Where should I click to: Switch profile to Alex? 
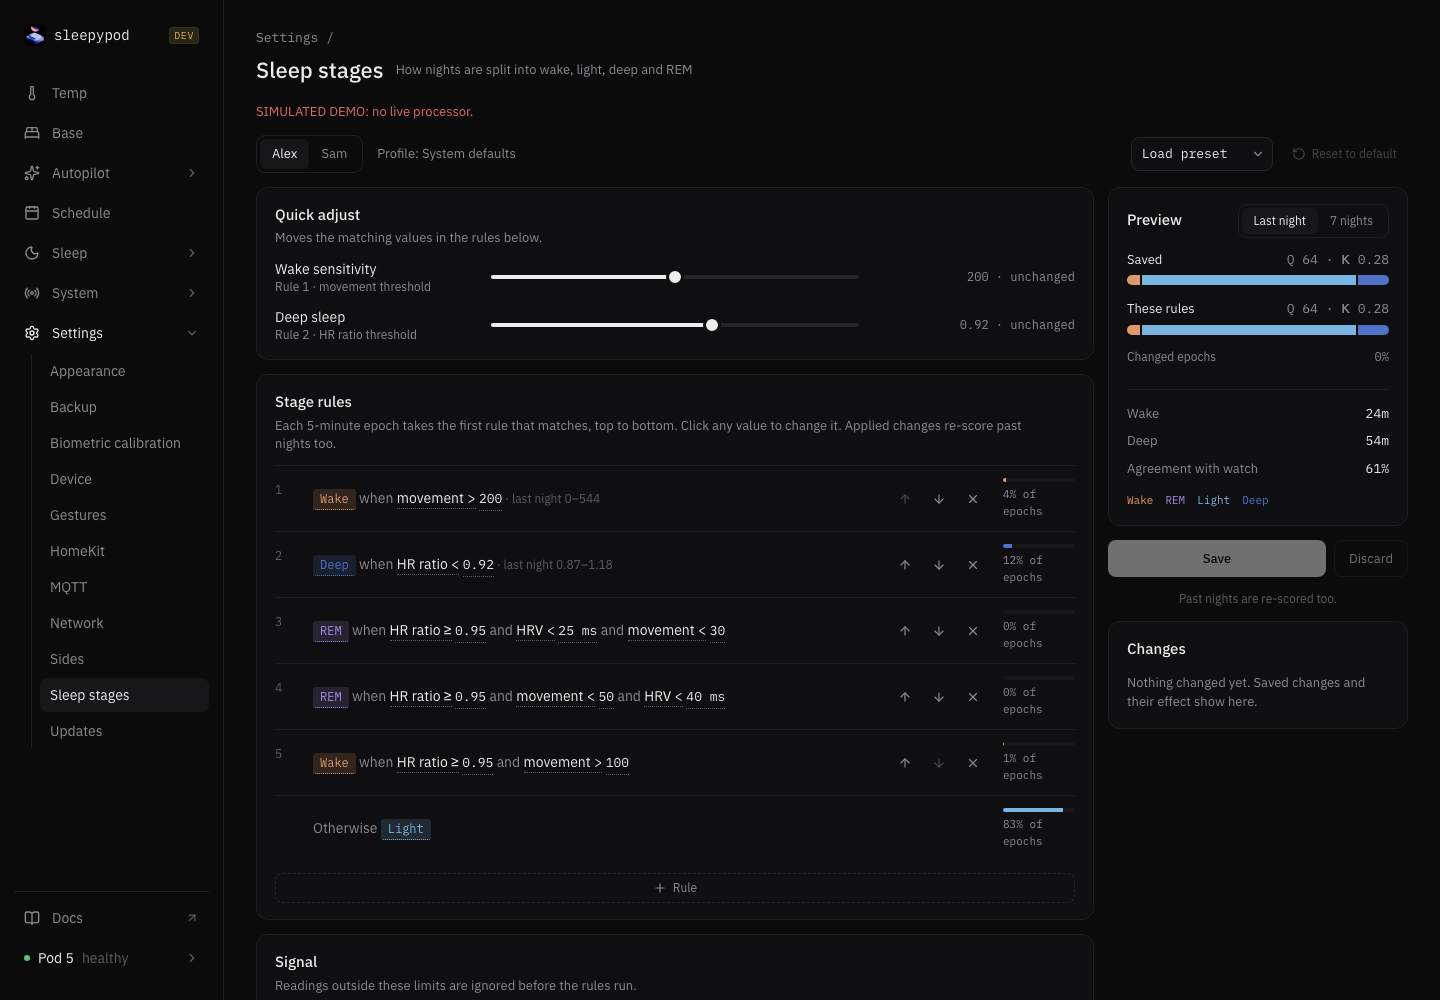pos(285,154)
